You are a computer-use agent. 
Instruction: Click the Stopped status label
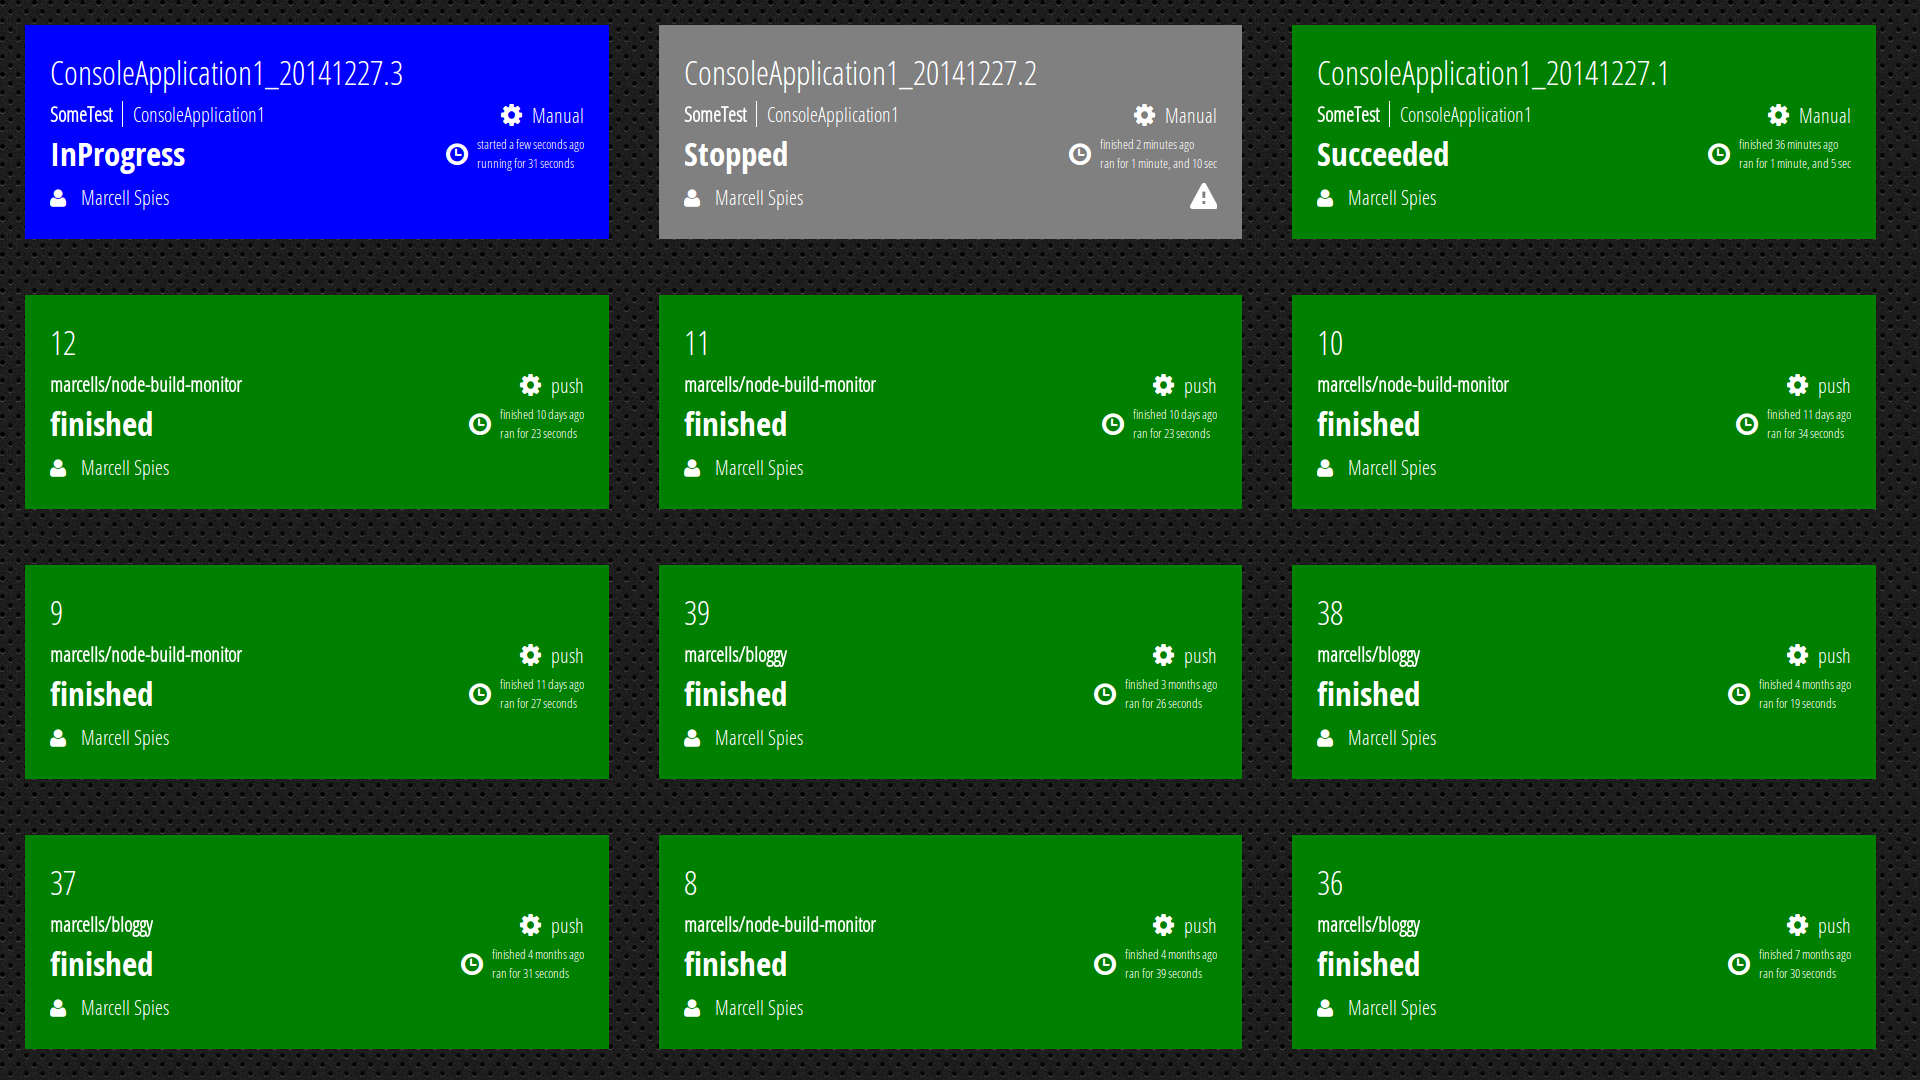click(735, 155)
